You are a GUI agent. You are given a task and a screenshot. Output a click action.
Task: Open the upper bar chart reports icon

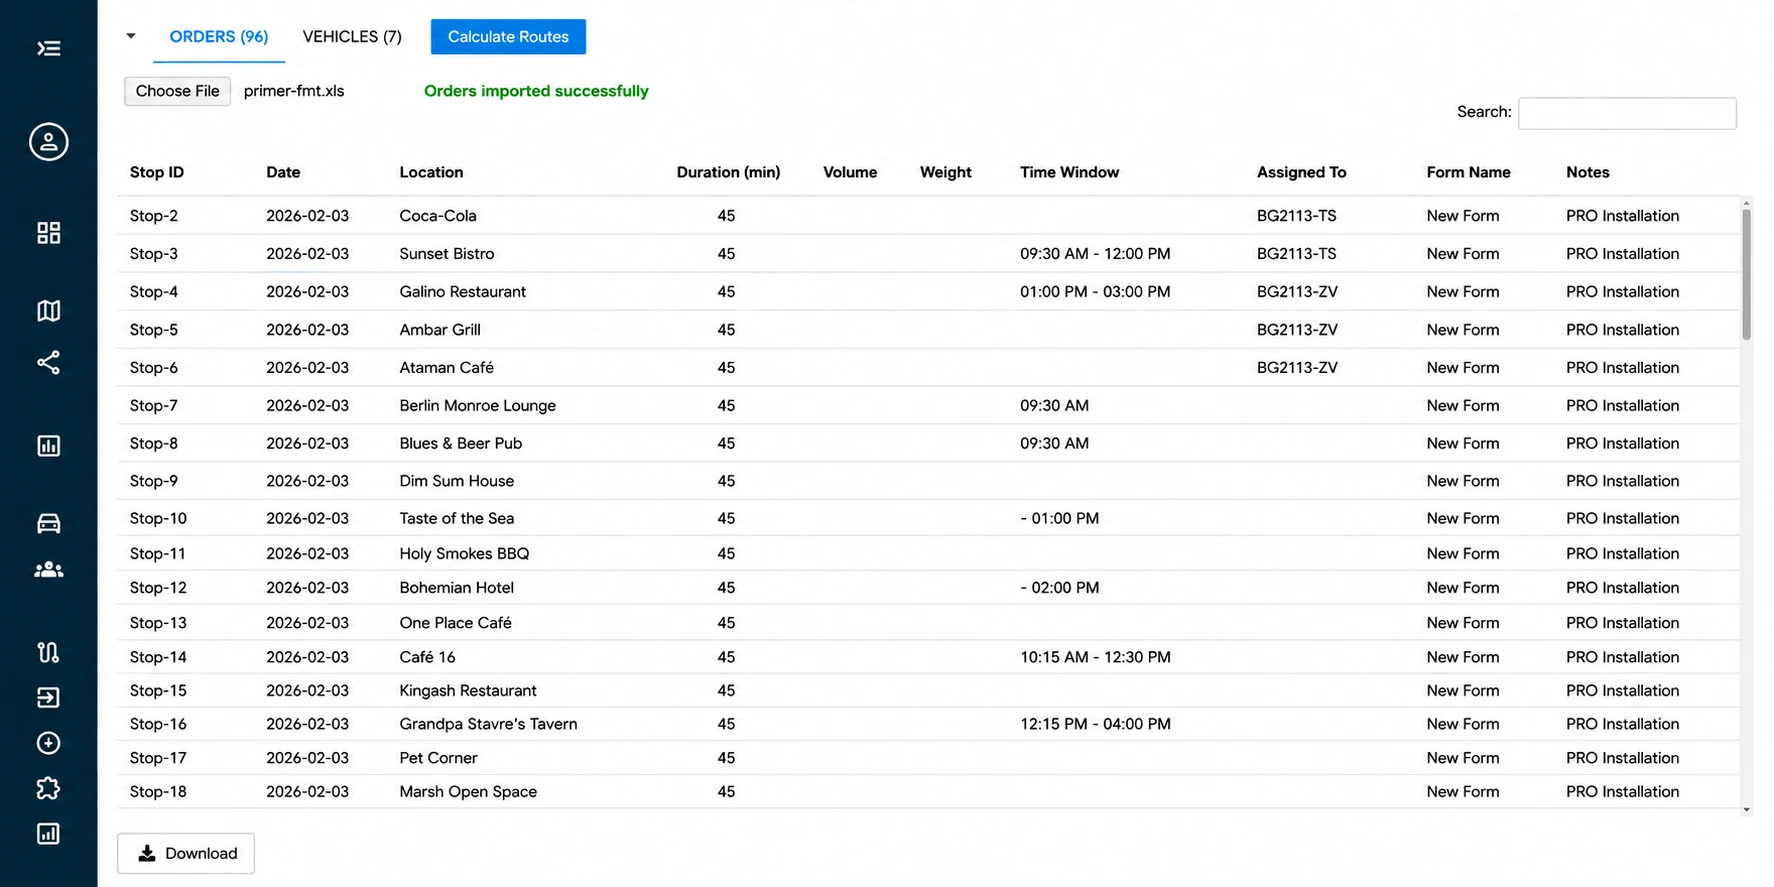[x=48, y=446]
